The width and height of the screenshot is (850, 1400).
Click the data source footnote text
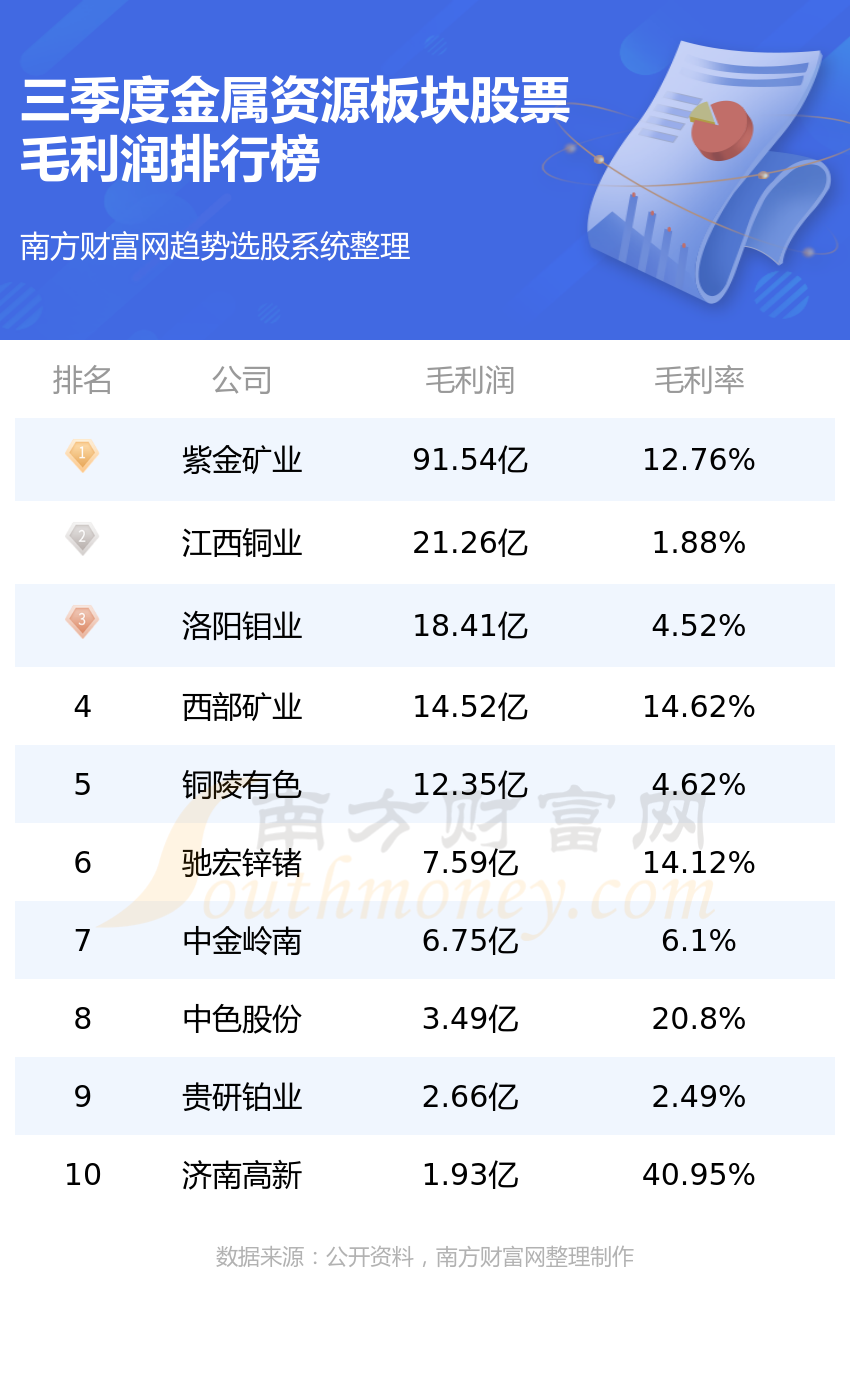pos(425,1257)
